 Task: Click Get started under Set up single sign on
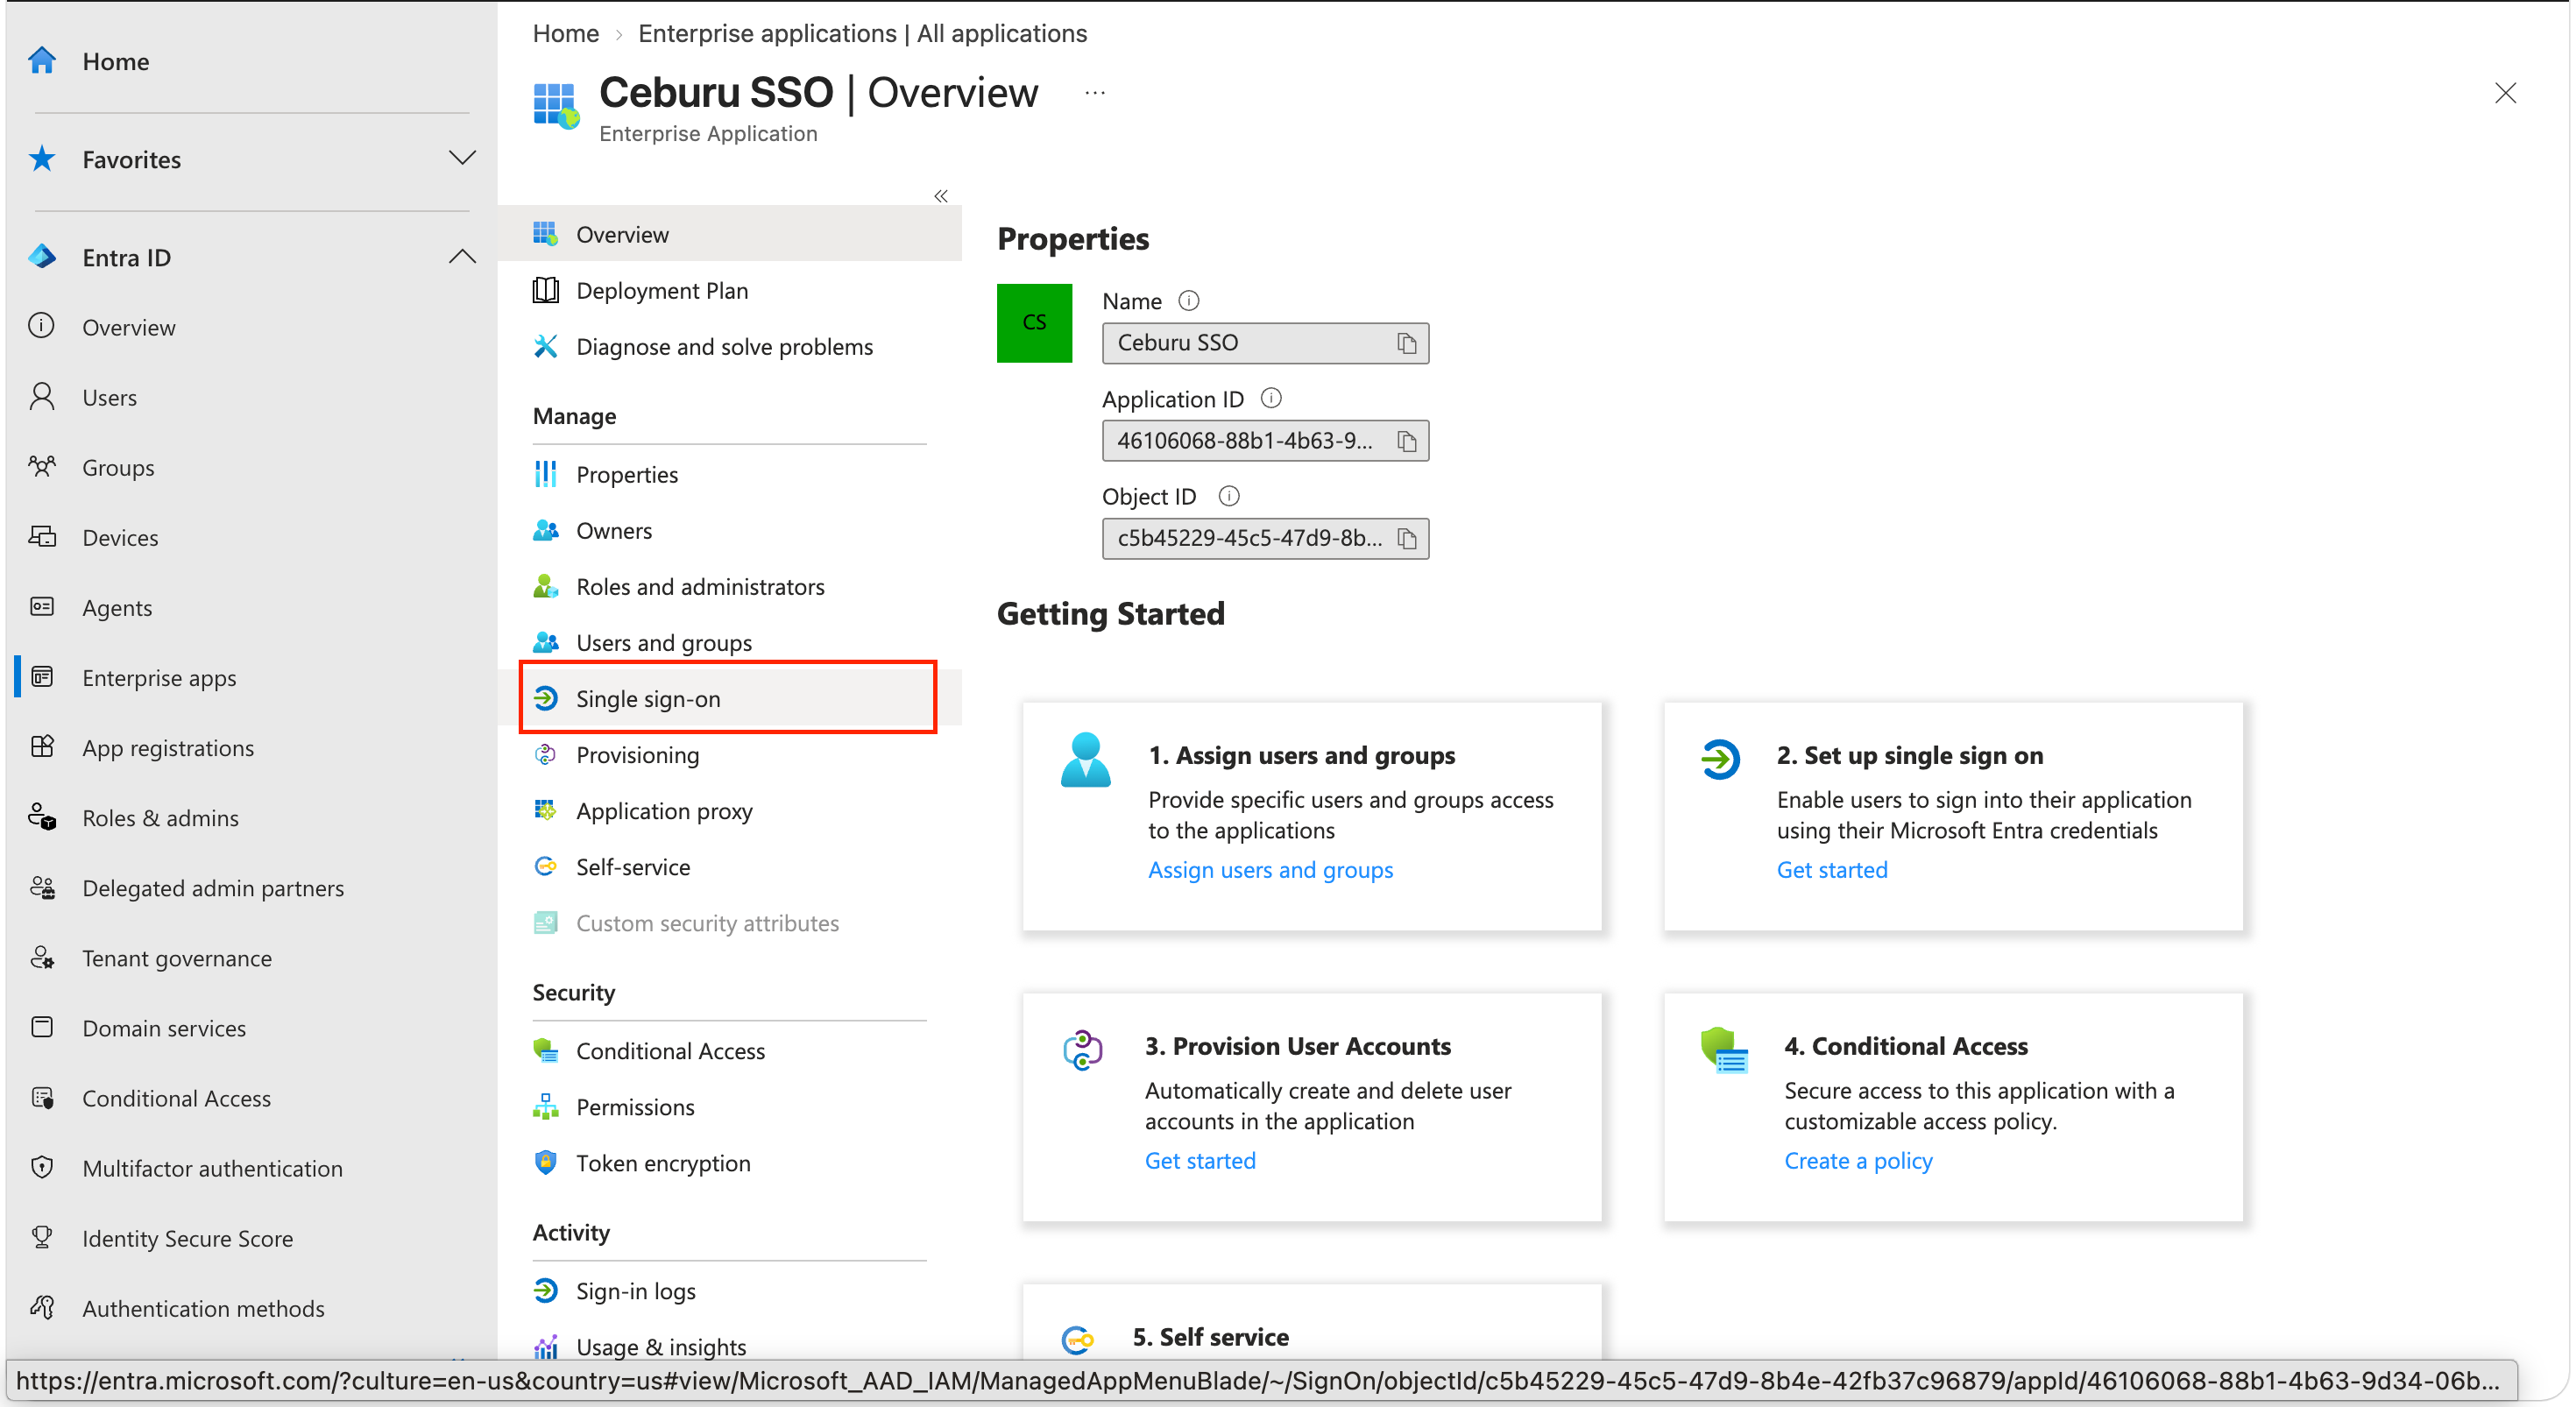1832,870
